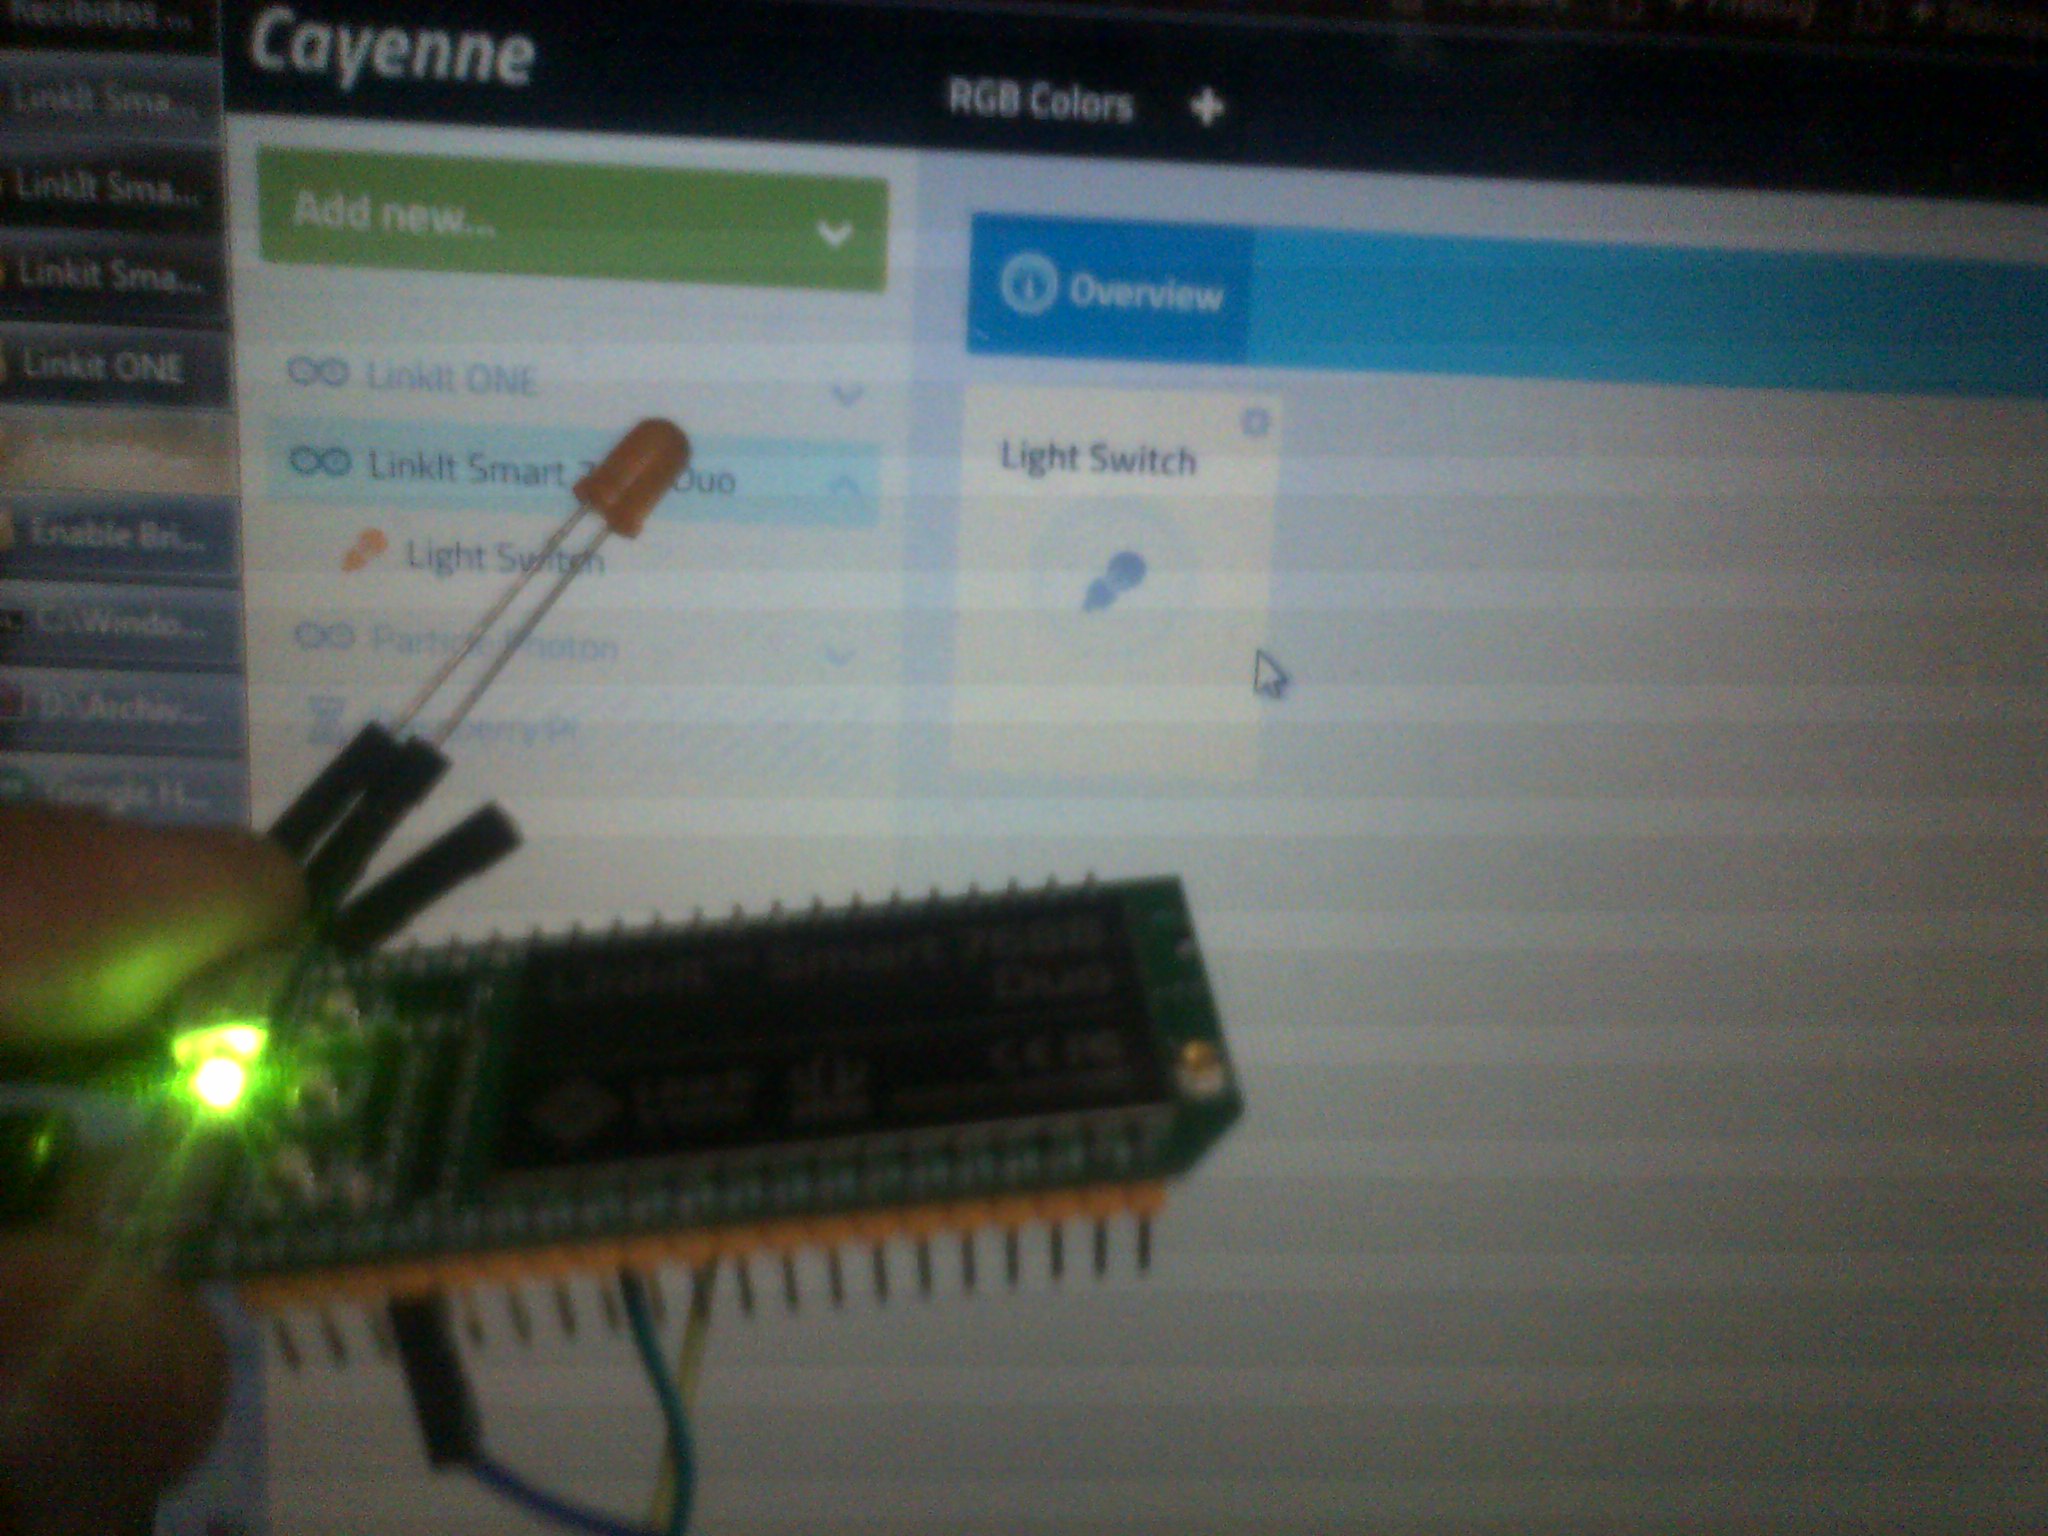This screenshot has height=1536, width=2048.
Task: Click the Light Switch widget title
Action: point(1098,459)
